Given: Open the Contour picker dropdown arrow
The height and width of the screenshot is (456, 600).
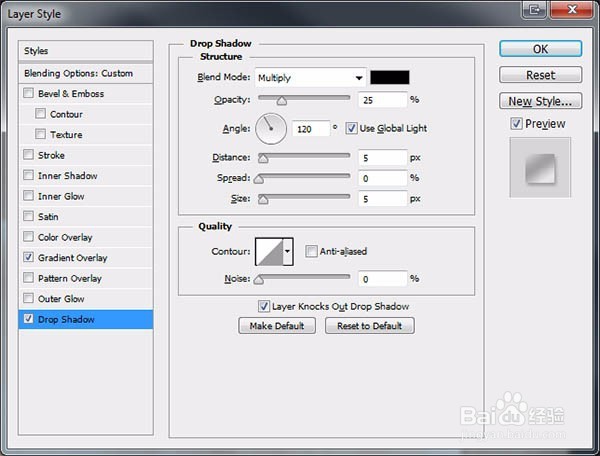Looking at the screenshot, I should pyautogui.click(x=288, y=251).
